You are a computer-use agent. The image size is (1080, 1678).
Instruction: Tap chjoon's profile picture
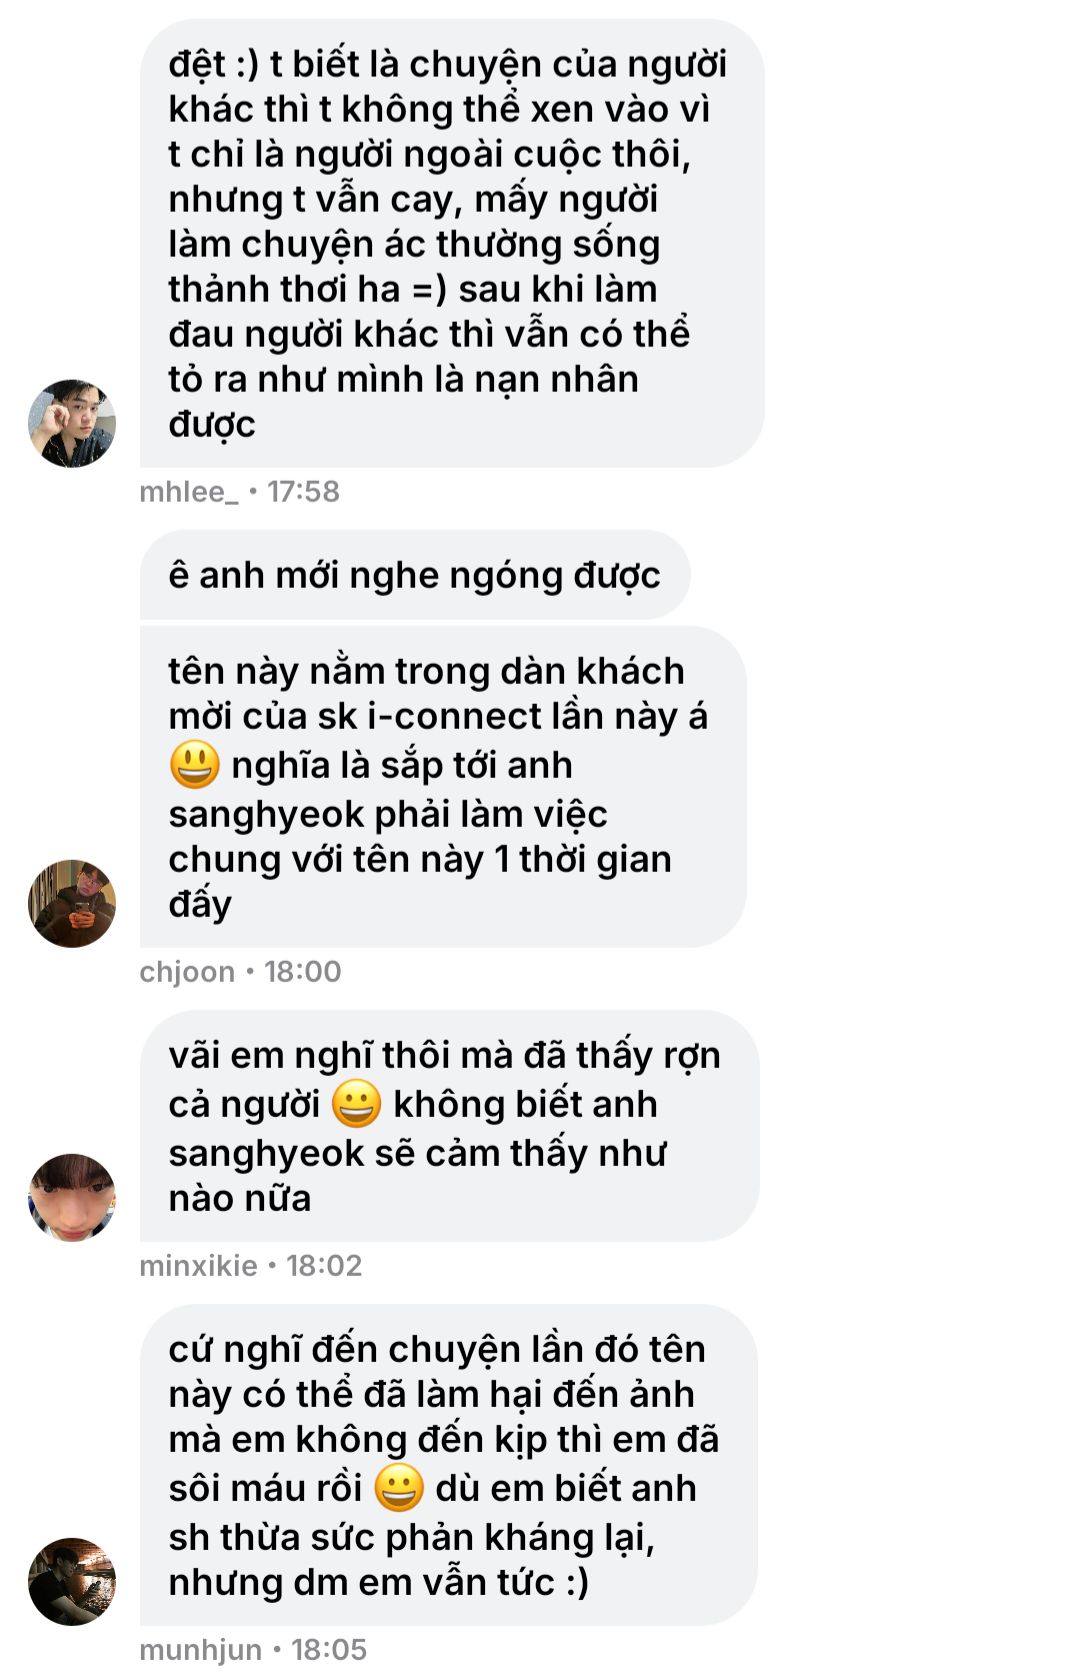(x=72, y=903)
